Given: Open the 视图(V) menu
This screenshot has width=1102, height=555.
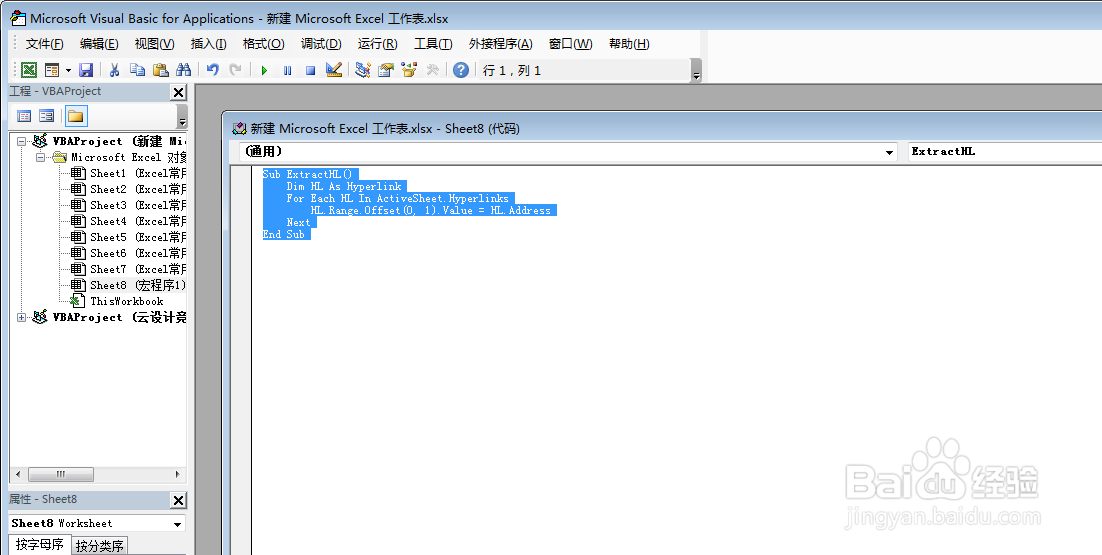Looking at the screenshot, I should 155,44.
